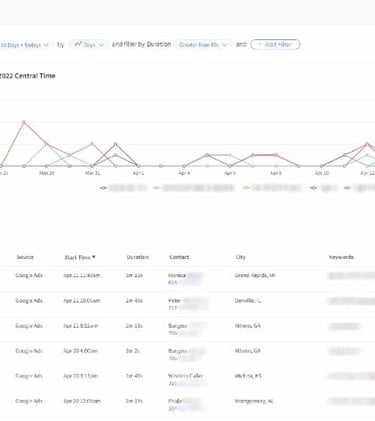
Task: Click the dark line's peak point after Mar 31
Action: (x=115, y=144)
